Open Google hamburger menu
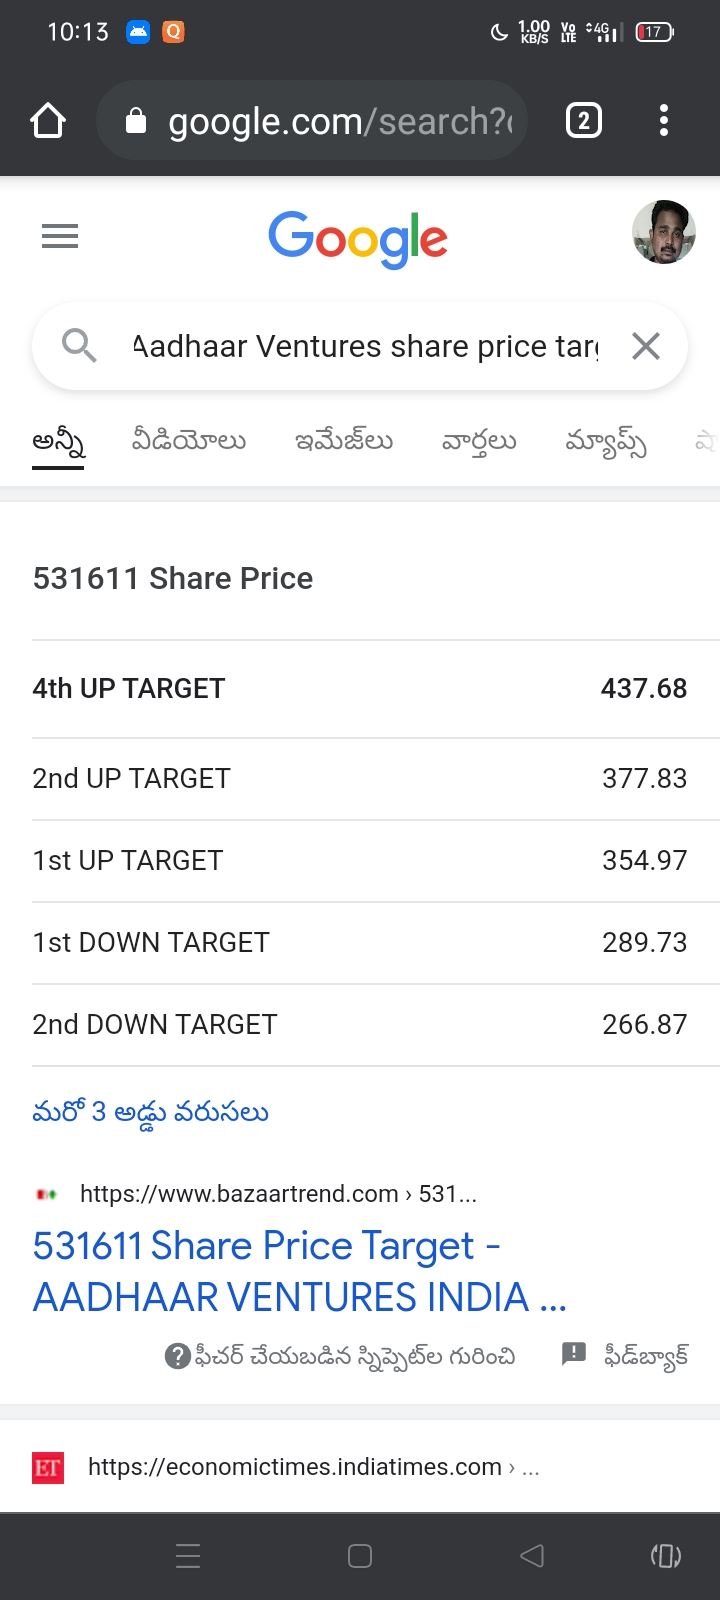Screen dimensions: 720x1600 (60, 236)
